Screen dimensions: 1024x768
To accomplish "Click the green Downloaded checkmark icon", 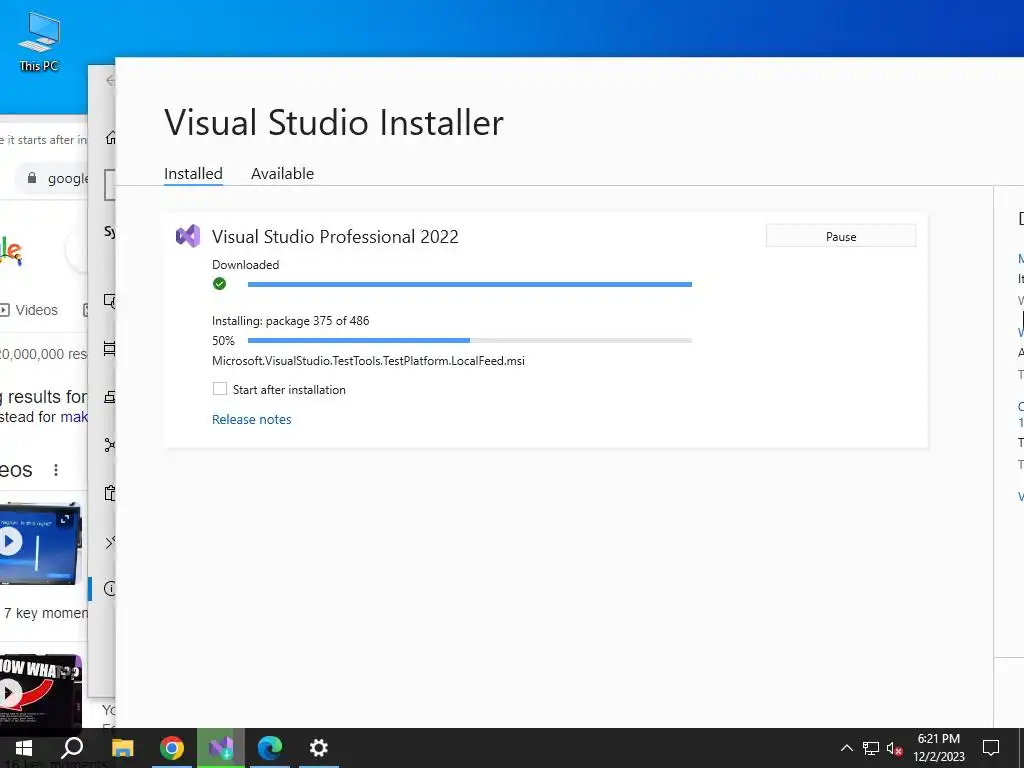I will [219, 283].
